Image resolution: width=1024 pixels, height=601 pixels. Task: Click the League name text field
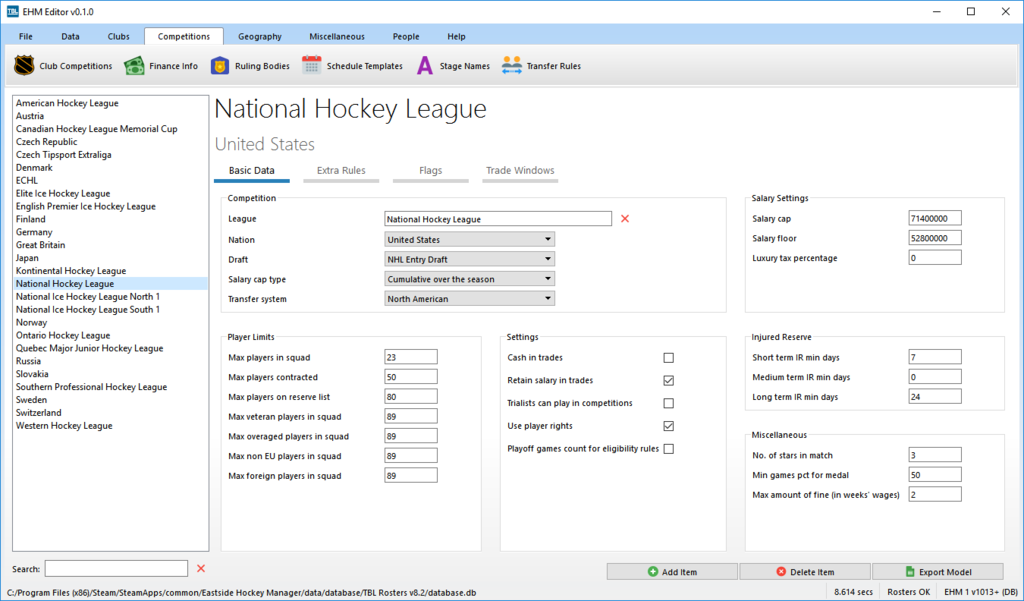pyautogui.click(x=498, y=219)
